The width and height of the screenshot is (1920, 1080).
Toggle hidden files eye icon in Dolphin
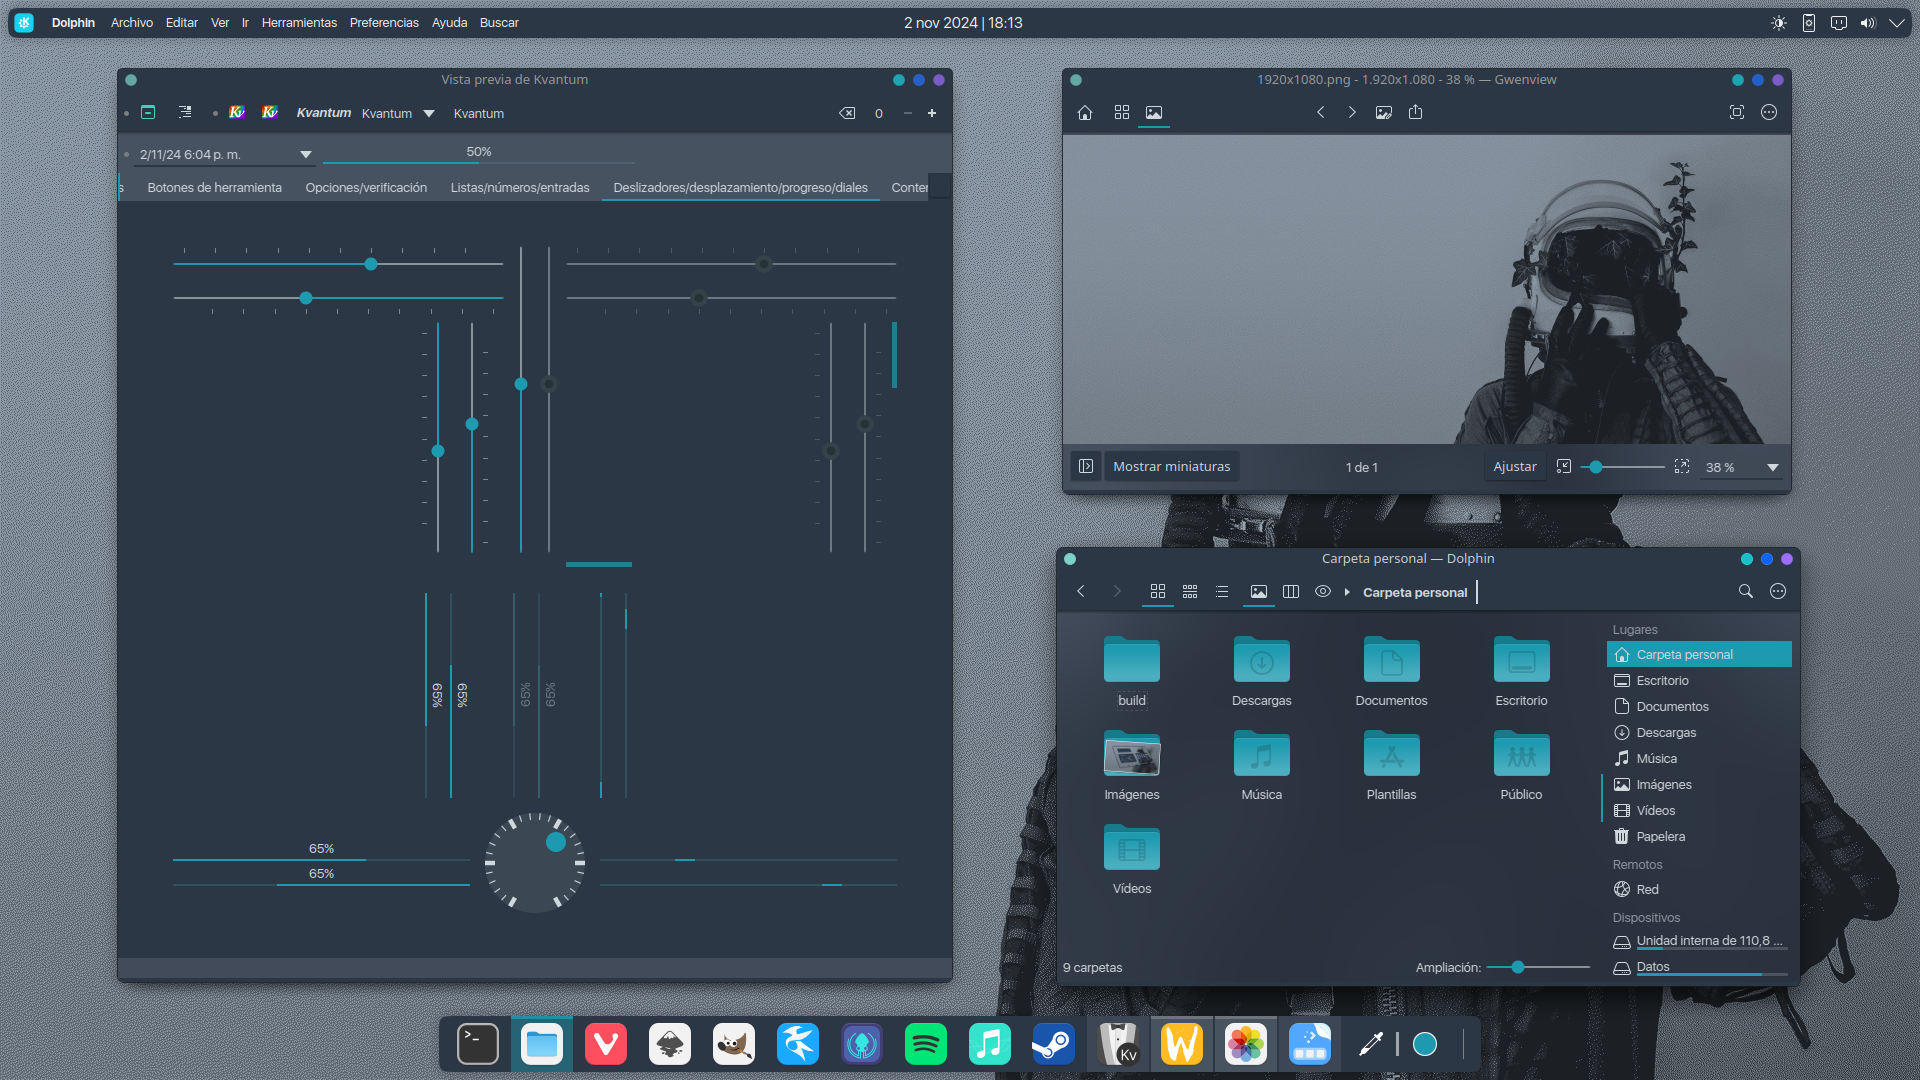pos(1323,592)
